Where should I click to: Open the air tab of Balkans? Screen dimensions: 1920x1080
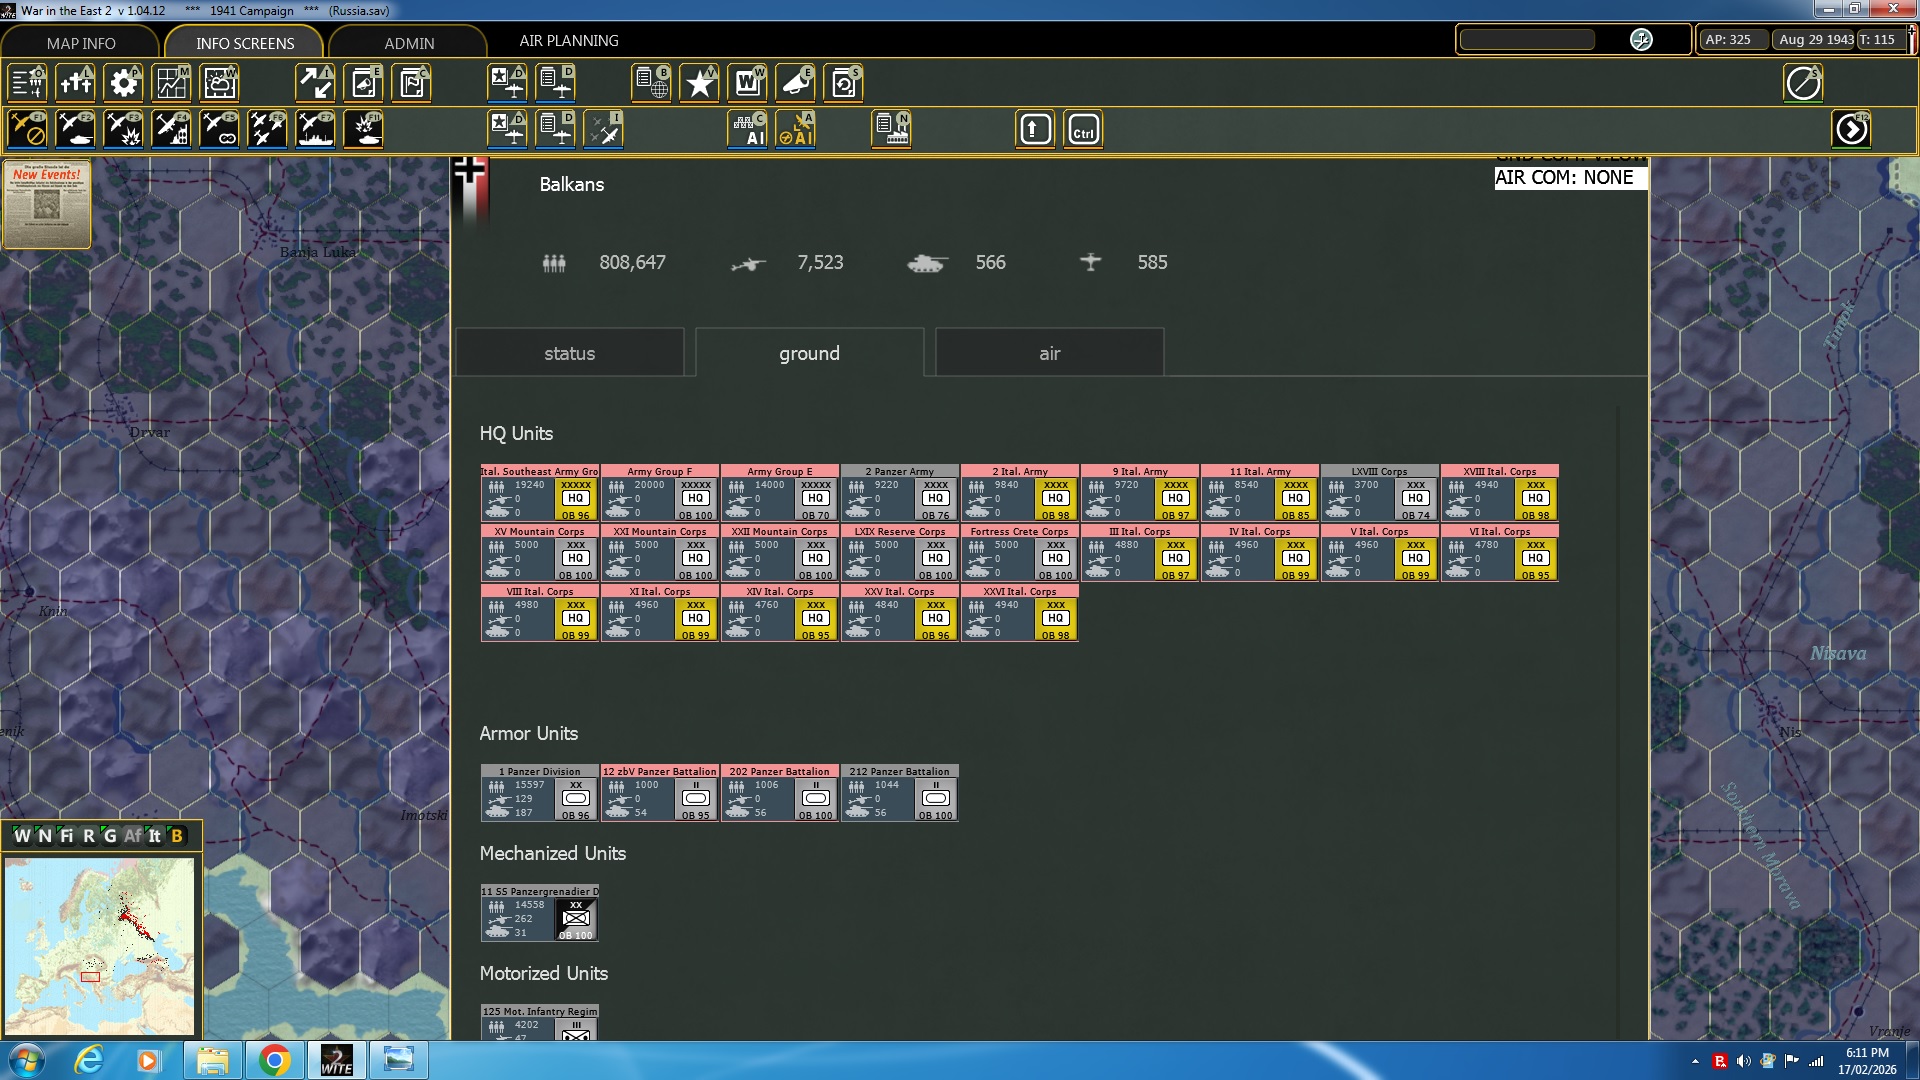pyautogui.click(x=1049, y=353)
